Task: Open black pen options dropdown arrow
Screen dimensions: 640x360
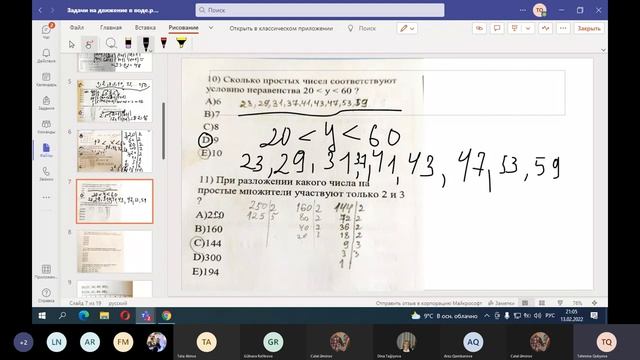Action: 150,50
